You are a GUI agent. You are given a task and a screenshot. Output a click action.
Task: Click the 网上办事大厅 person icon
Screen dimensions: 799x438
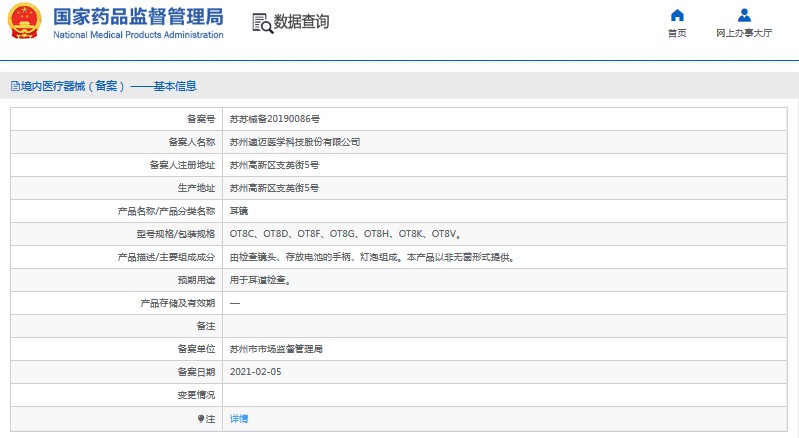[x=744, y=15]
